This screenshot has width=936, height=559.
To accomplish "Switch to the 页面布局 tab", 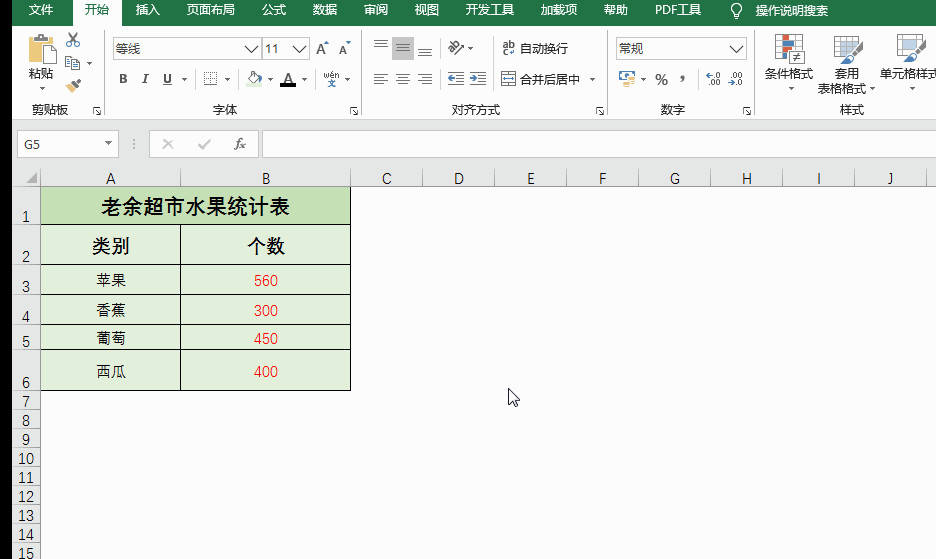I will point(210,10).
